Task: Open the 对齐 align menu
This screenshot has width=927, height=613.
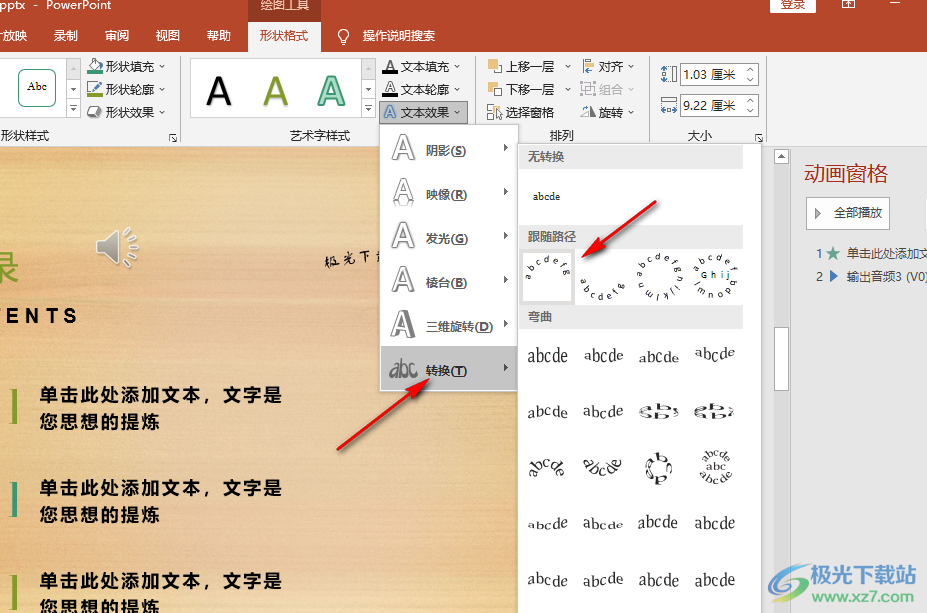Action: point(608,66)
